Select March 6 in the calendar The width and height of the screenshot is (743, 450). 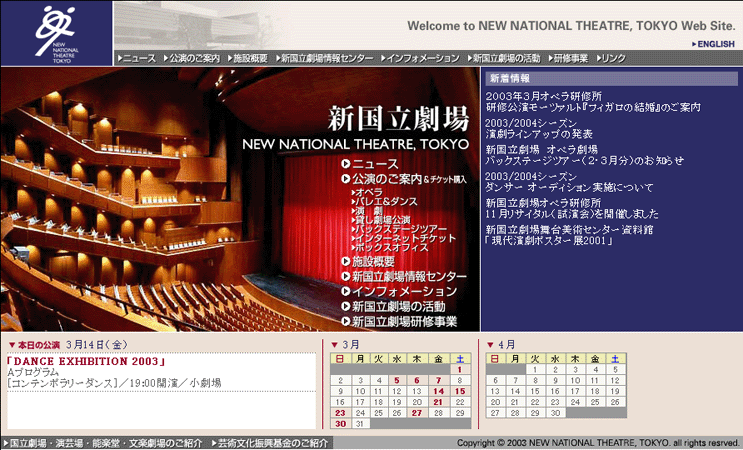point(417,380)
